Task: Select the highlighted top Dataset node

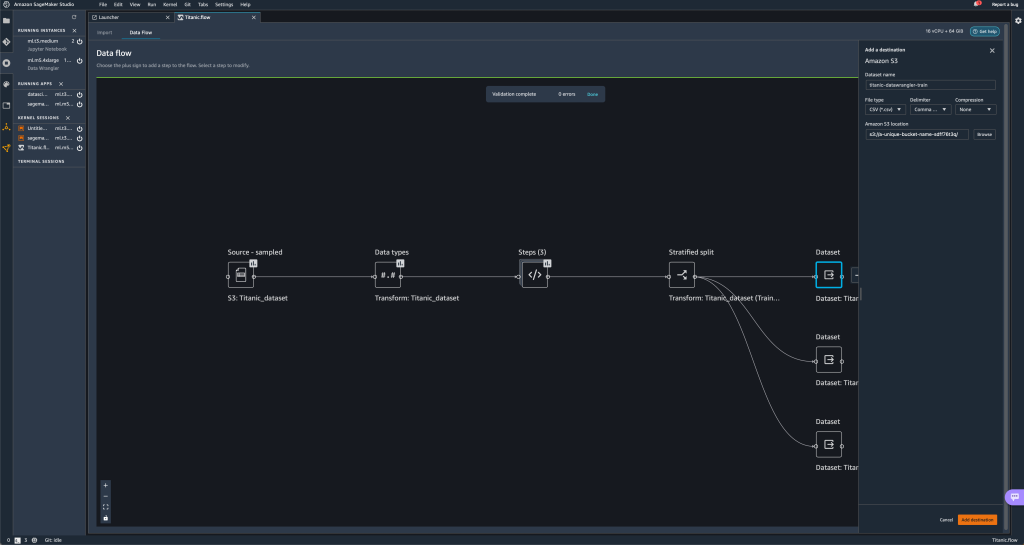Action: pyautogui.click(x=829, y=275)
